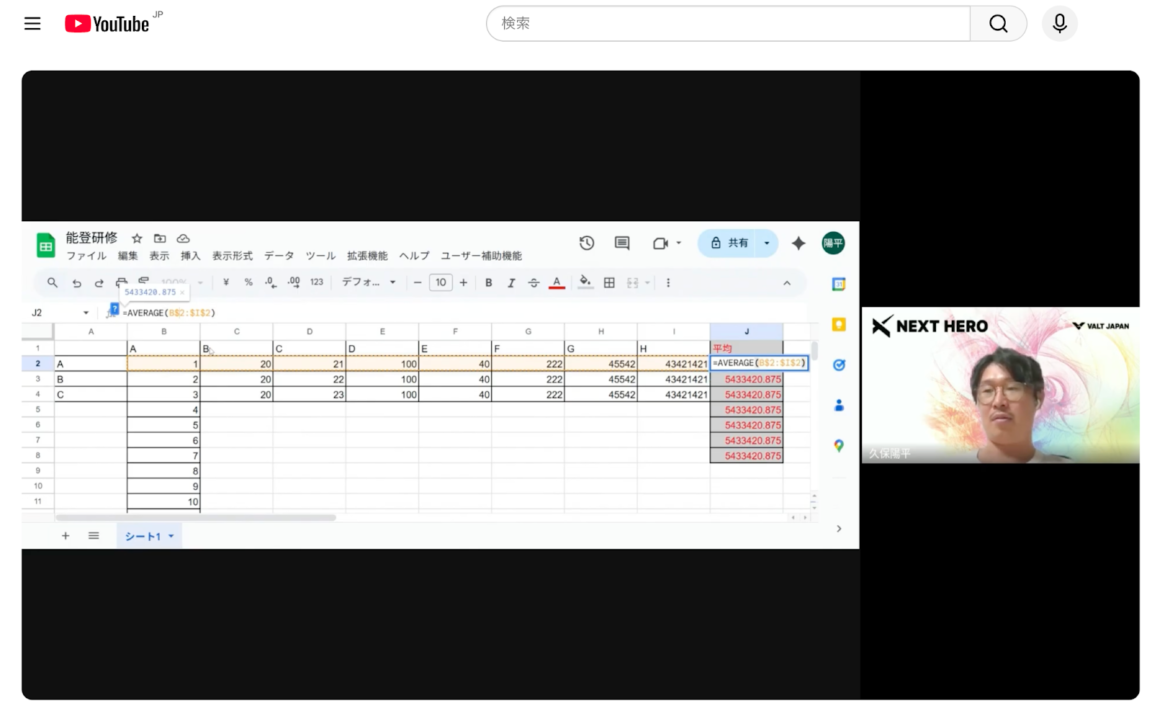Start voice search with the microphone icon
Viewport: 1152px width, 711px height.
1059,24
